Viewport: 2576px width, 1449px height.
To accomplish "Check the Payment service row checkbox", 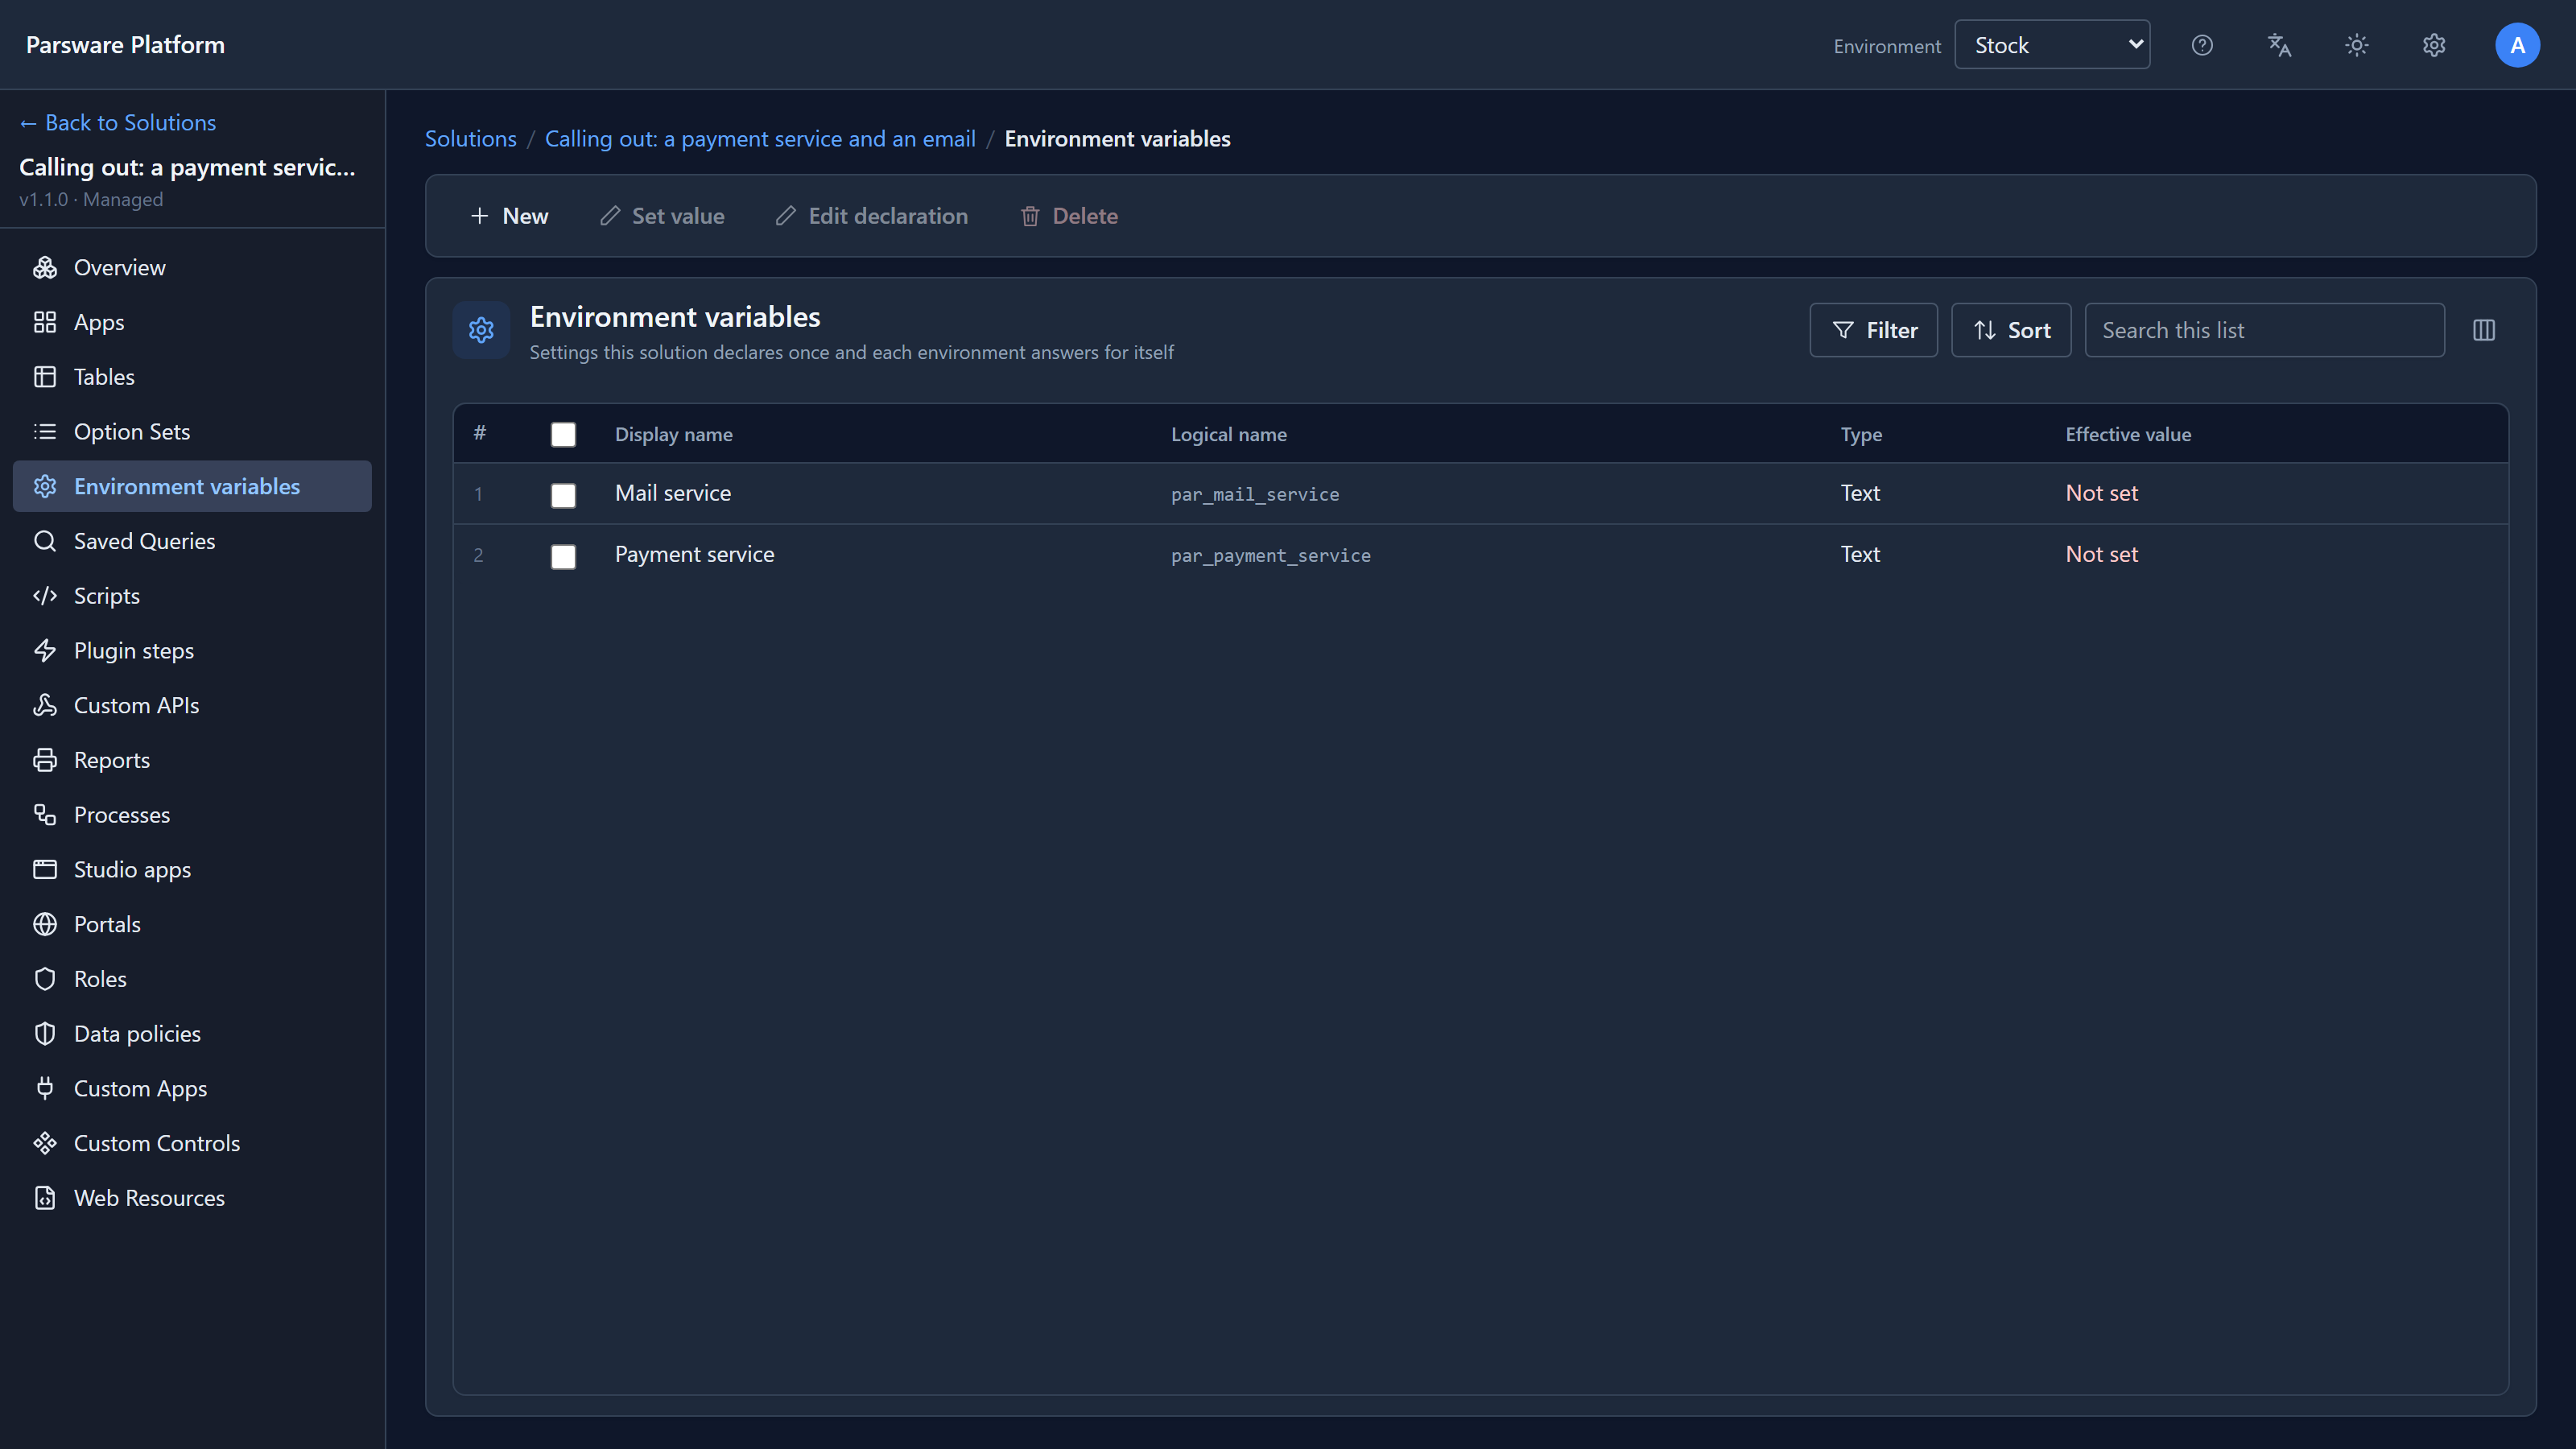I will click(x=563, y=556).
